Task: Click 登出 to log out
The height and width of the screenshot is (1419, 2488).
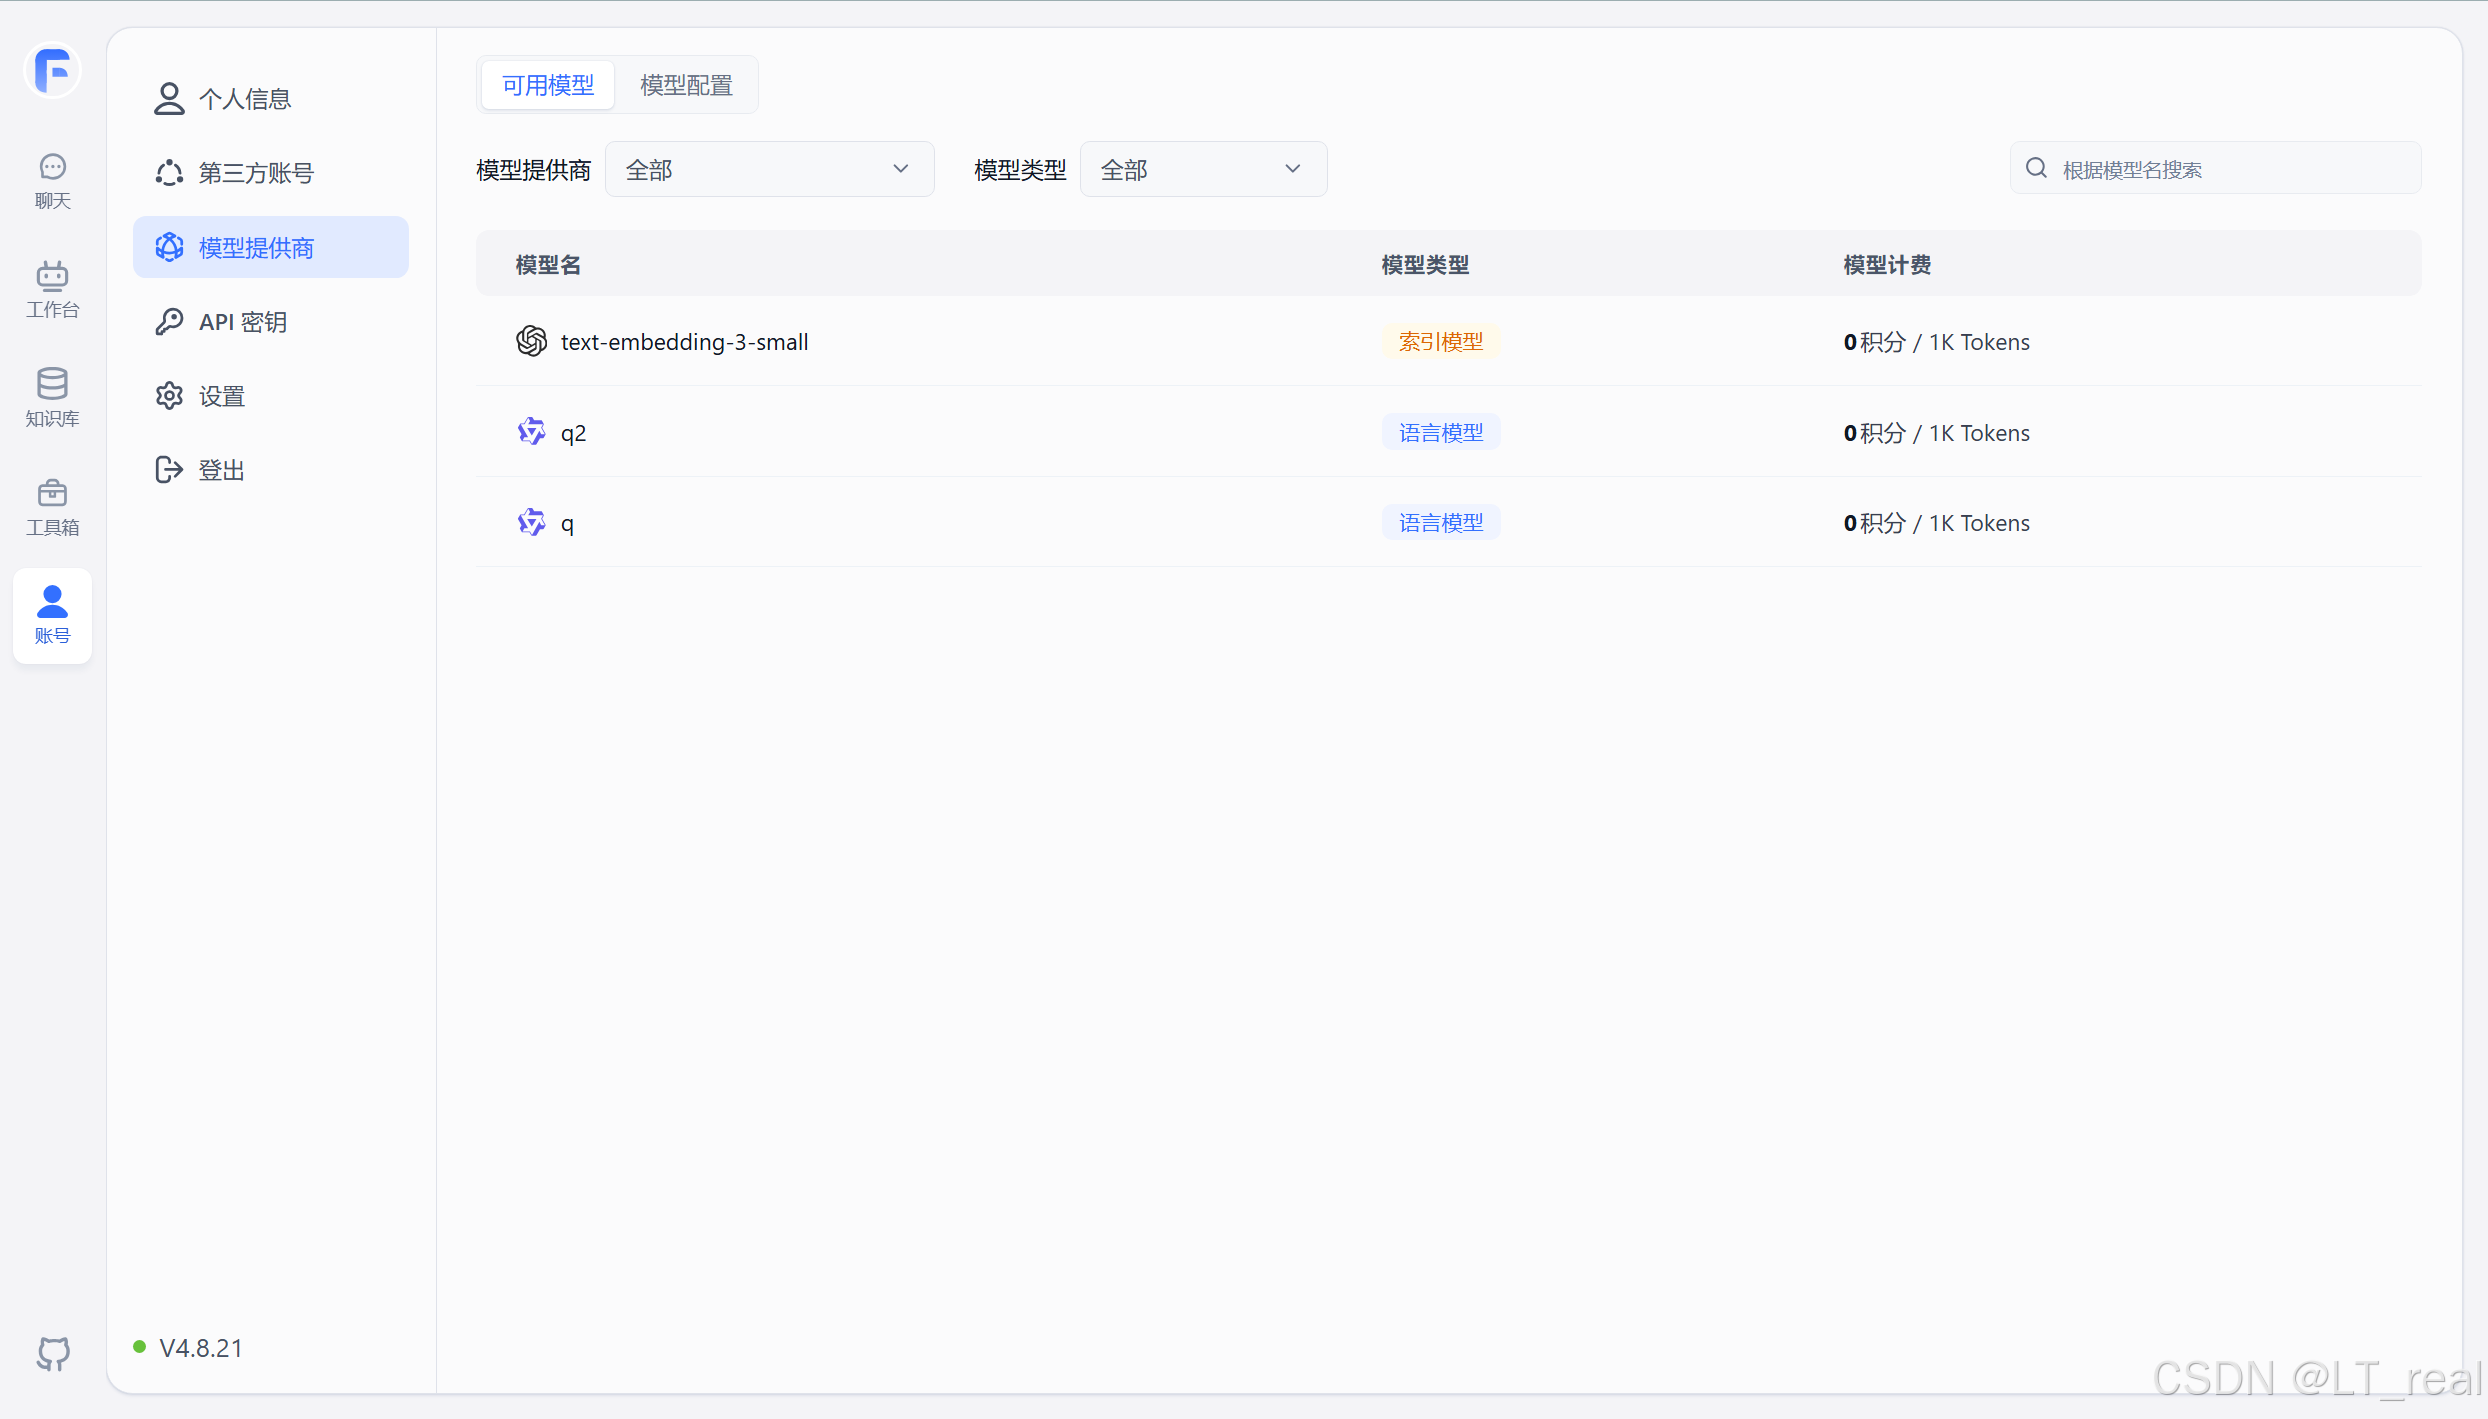Action: 222,470
